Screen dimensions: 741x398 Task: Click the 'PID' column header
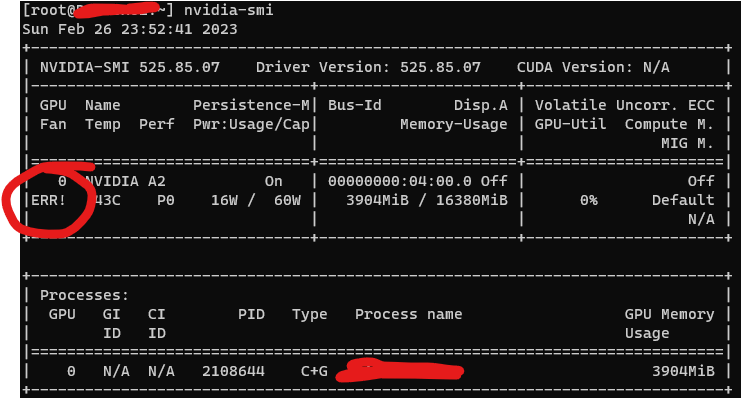(x=251, y=314)
